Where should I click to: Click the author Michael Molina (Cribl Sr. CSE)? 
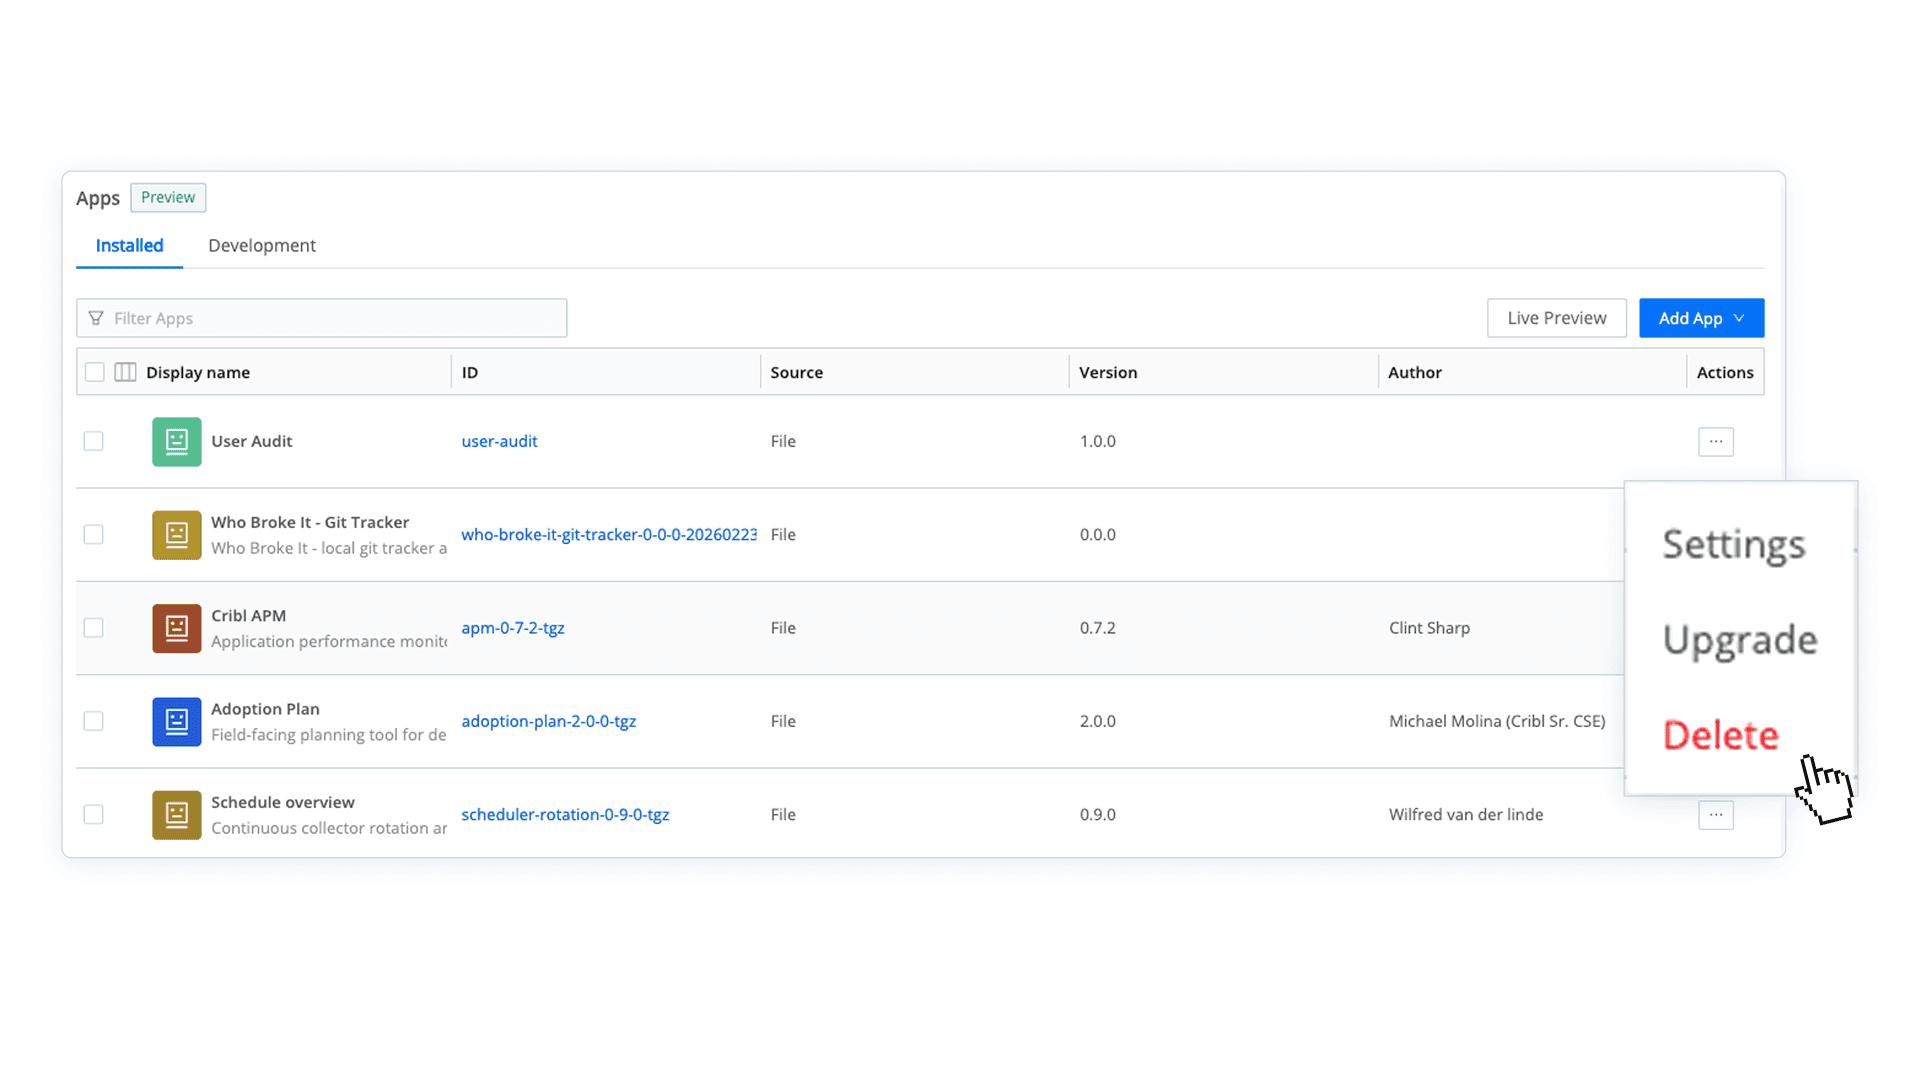[1497, 721]
